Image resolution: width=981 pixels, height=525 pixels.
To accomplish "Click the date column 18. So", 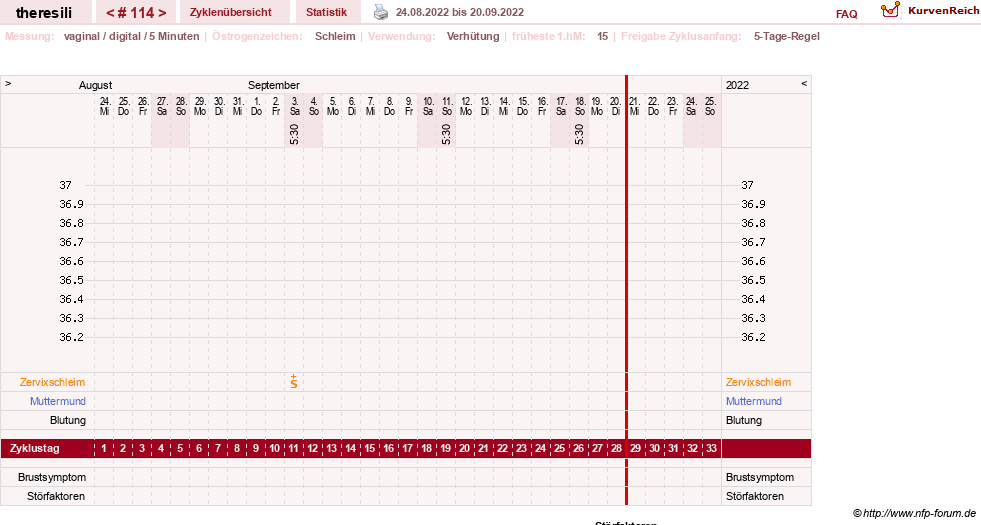I will pyautogui.click(x=580, y=106).
